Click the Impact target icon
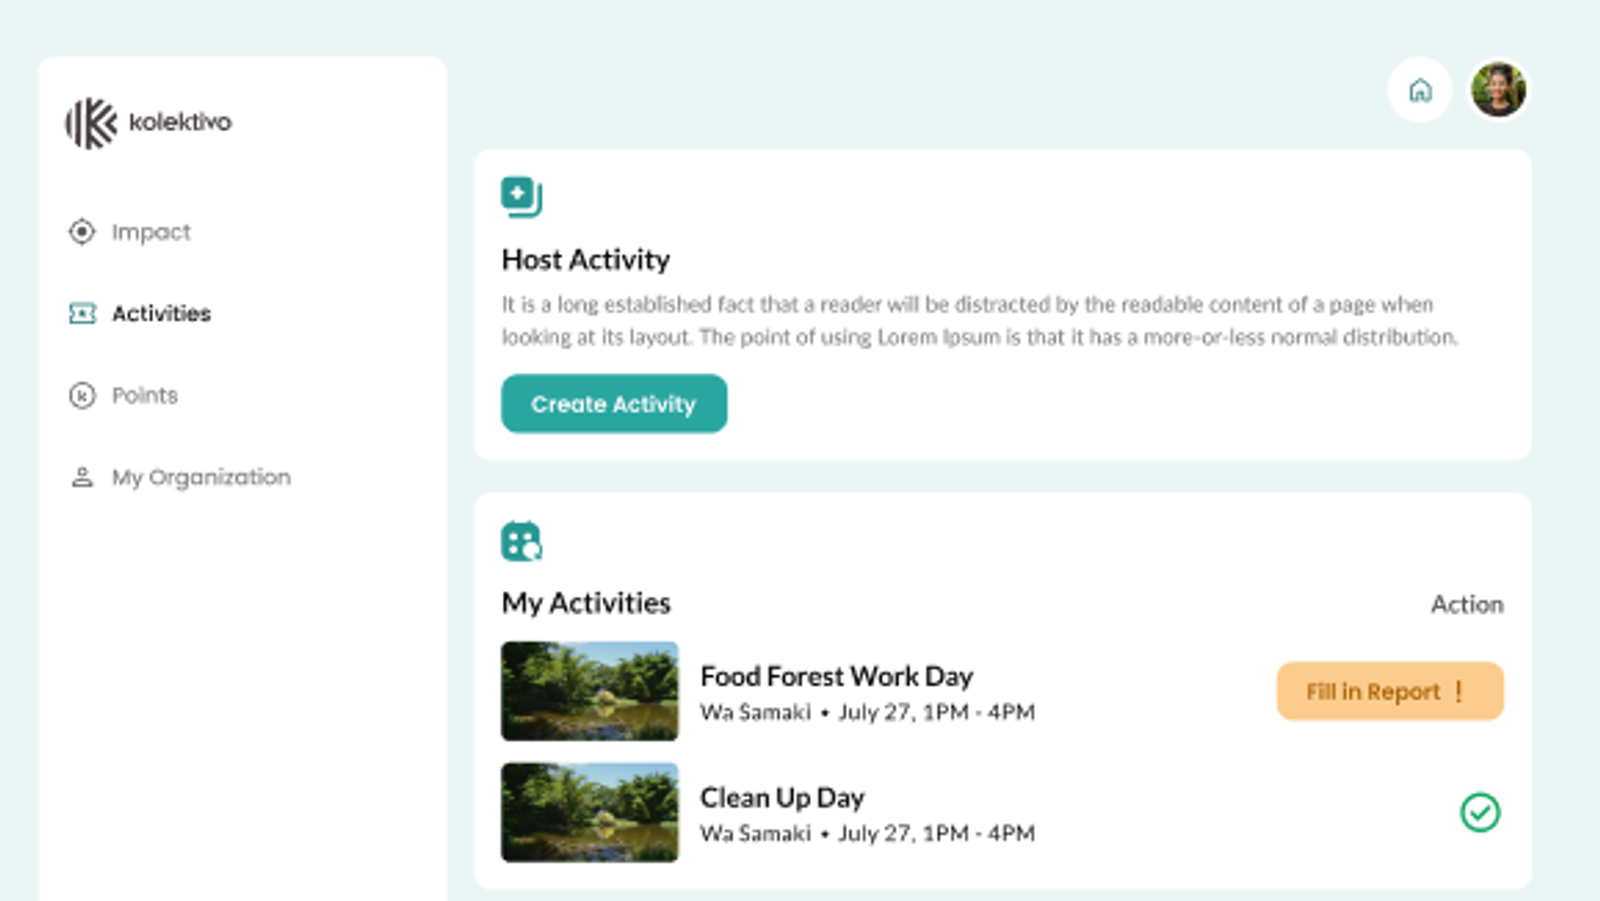 pyautogui.click(x=82, y=232)
